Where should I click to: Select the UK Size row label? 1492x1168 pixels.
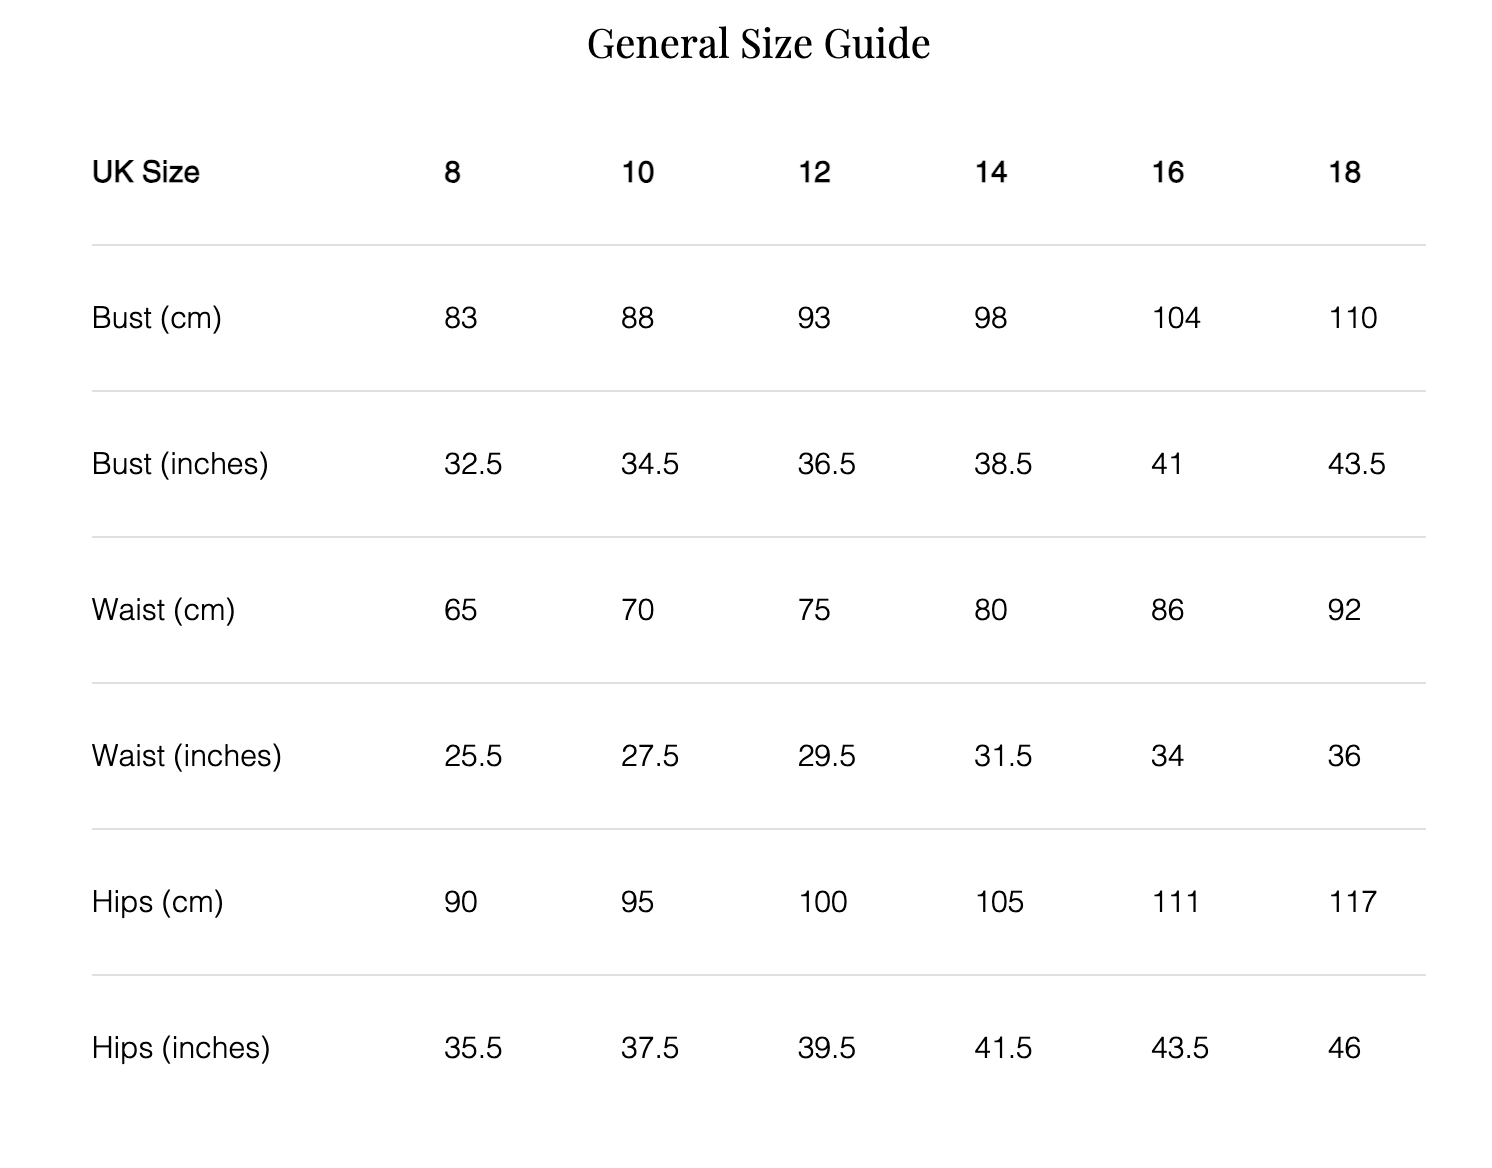click(x=146, y=172)
